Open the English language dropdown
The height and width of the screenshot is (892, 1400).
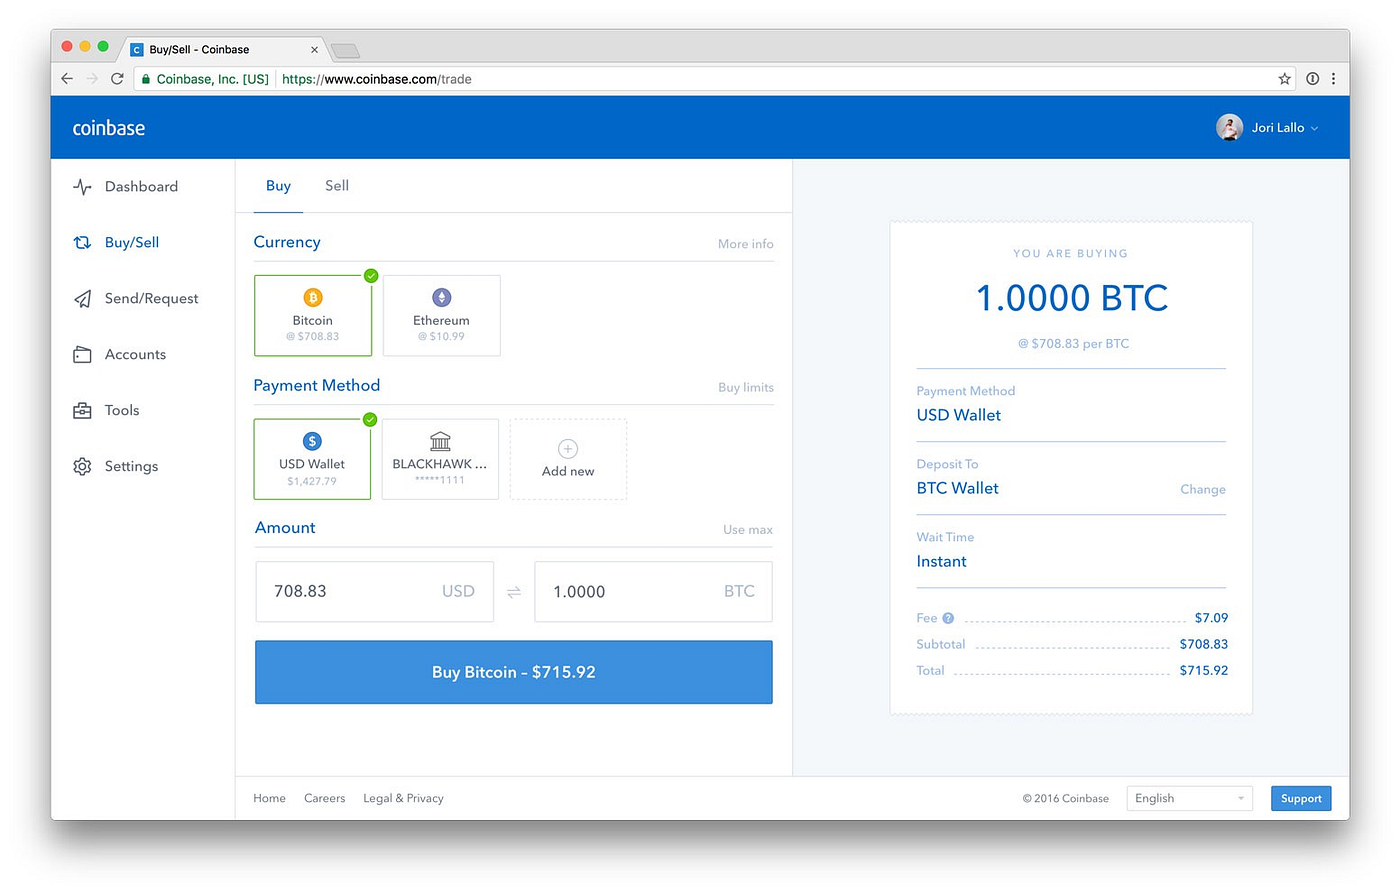[1189, 798]
